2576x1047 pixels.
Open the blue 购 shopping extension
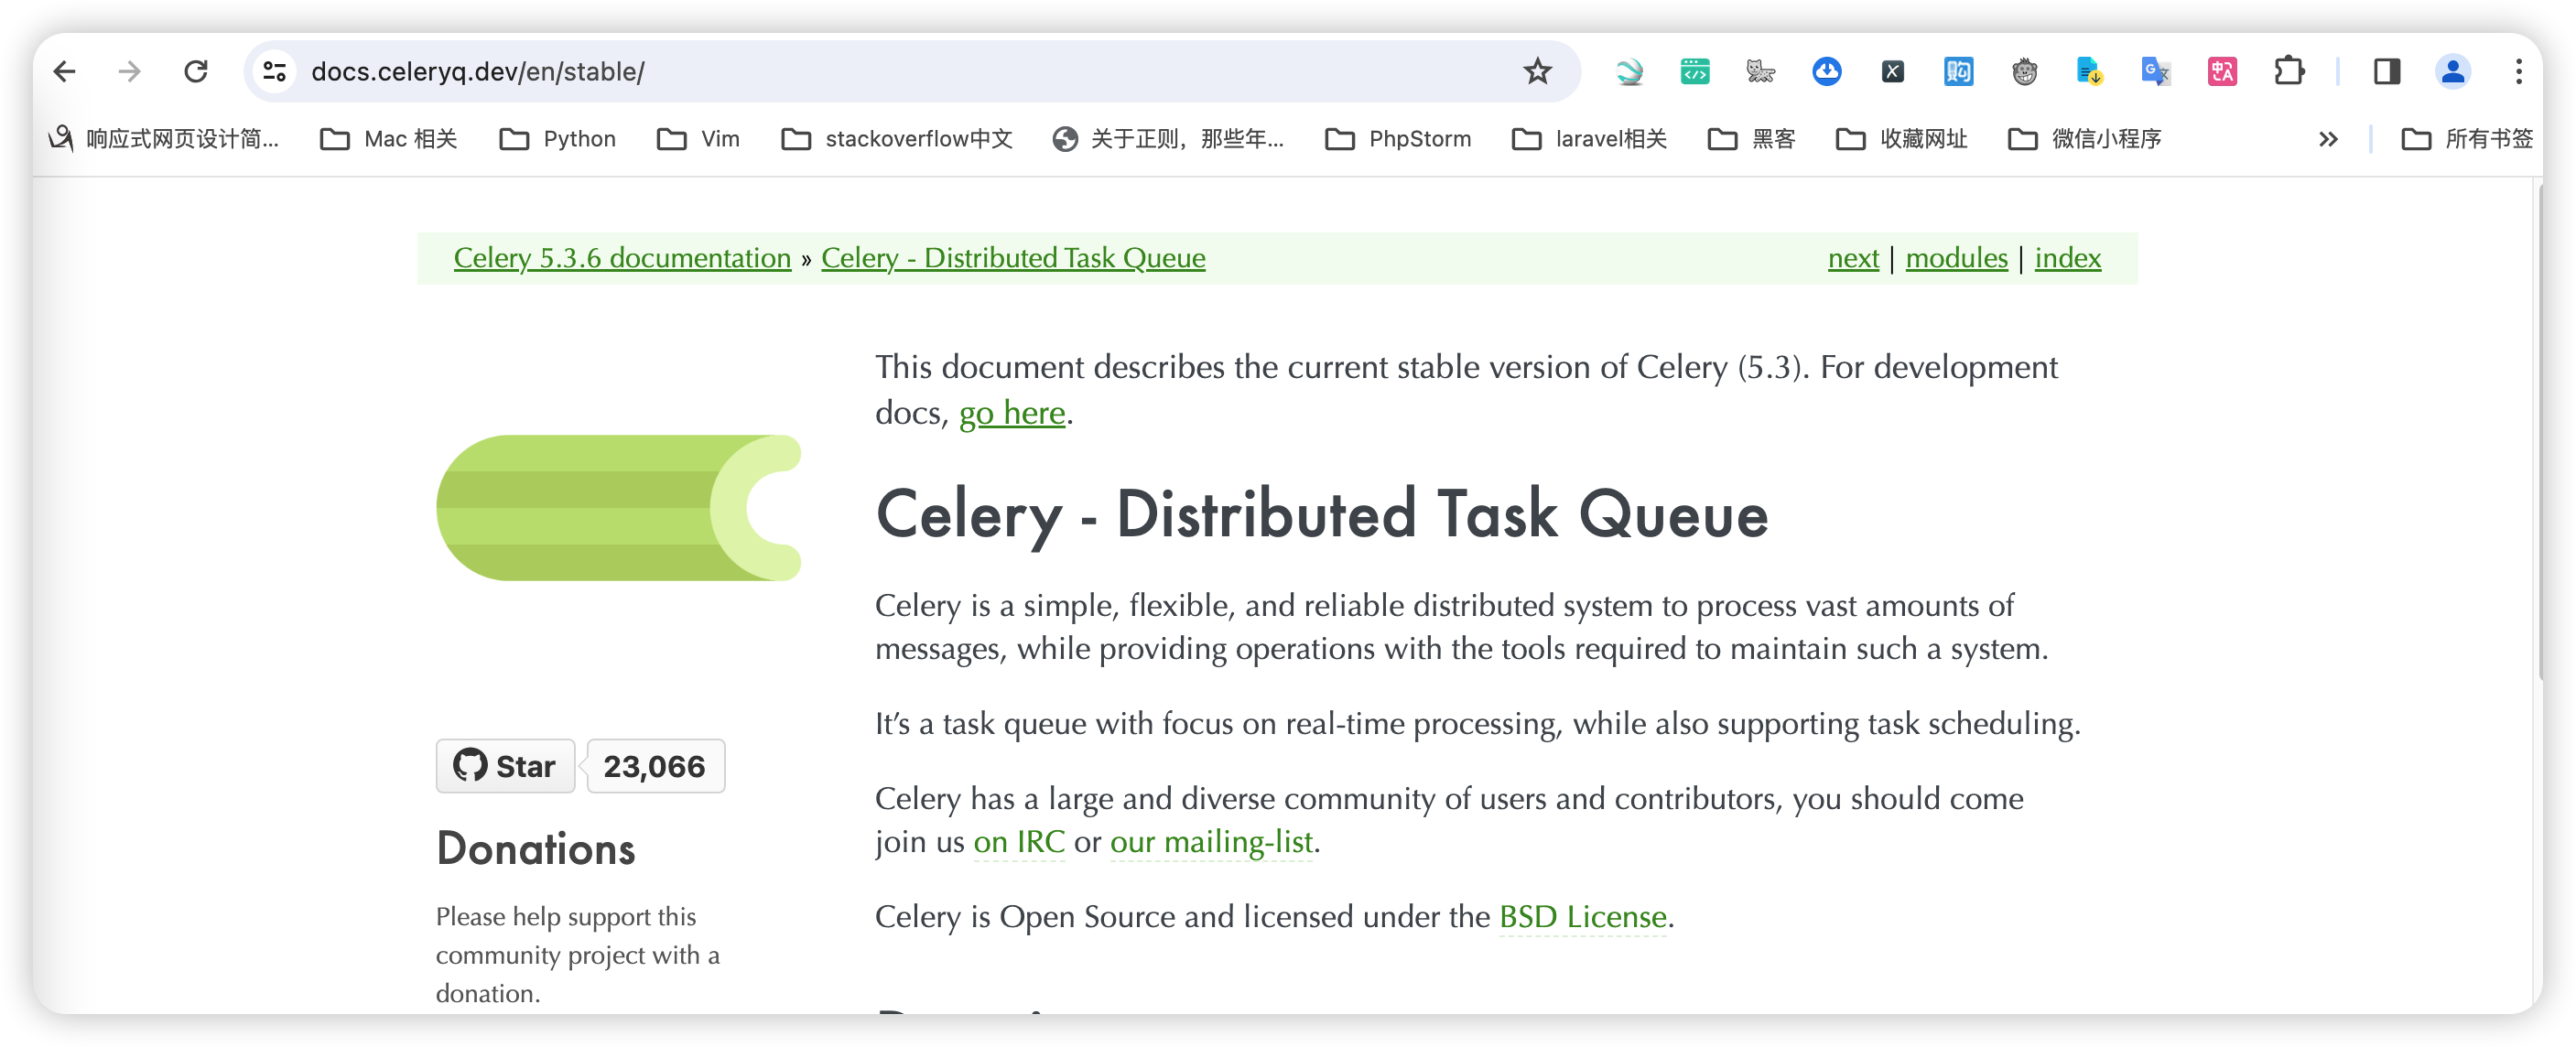click(x=1958, y=71)
